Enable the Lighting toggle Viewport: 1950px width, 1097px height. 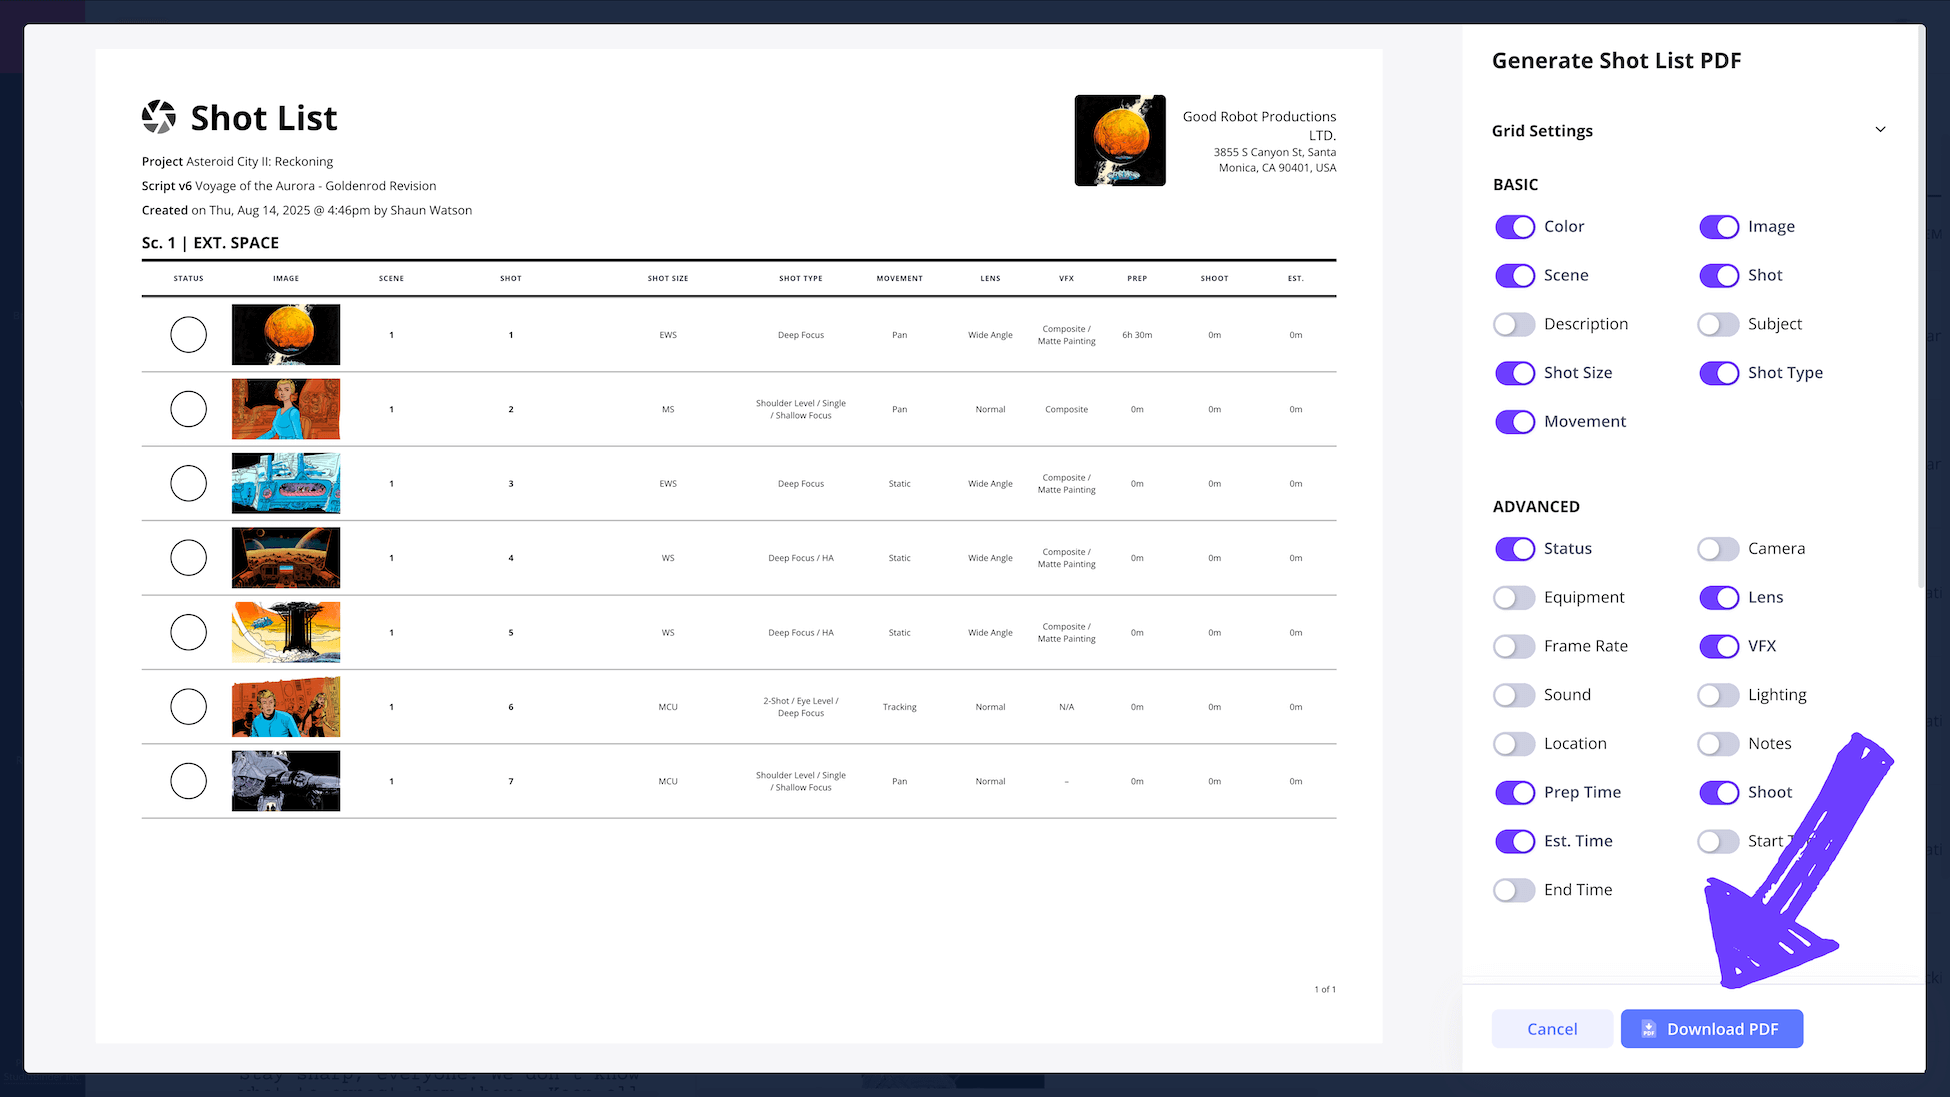point(1719,695)
